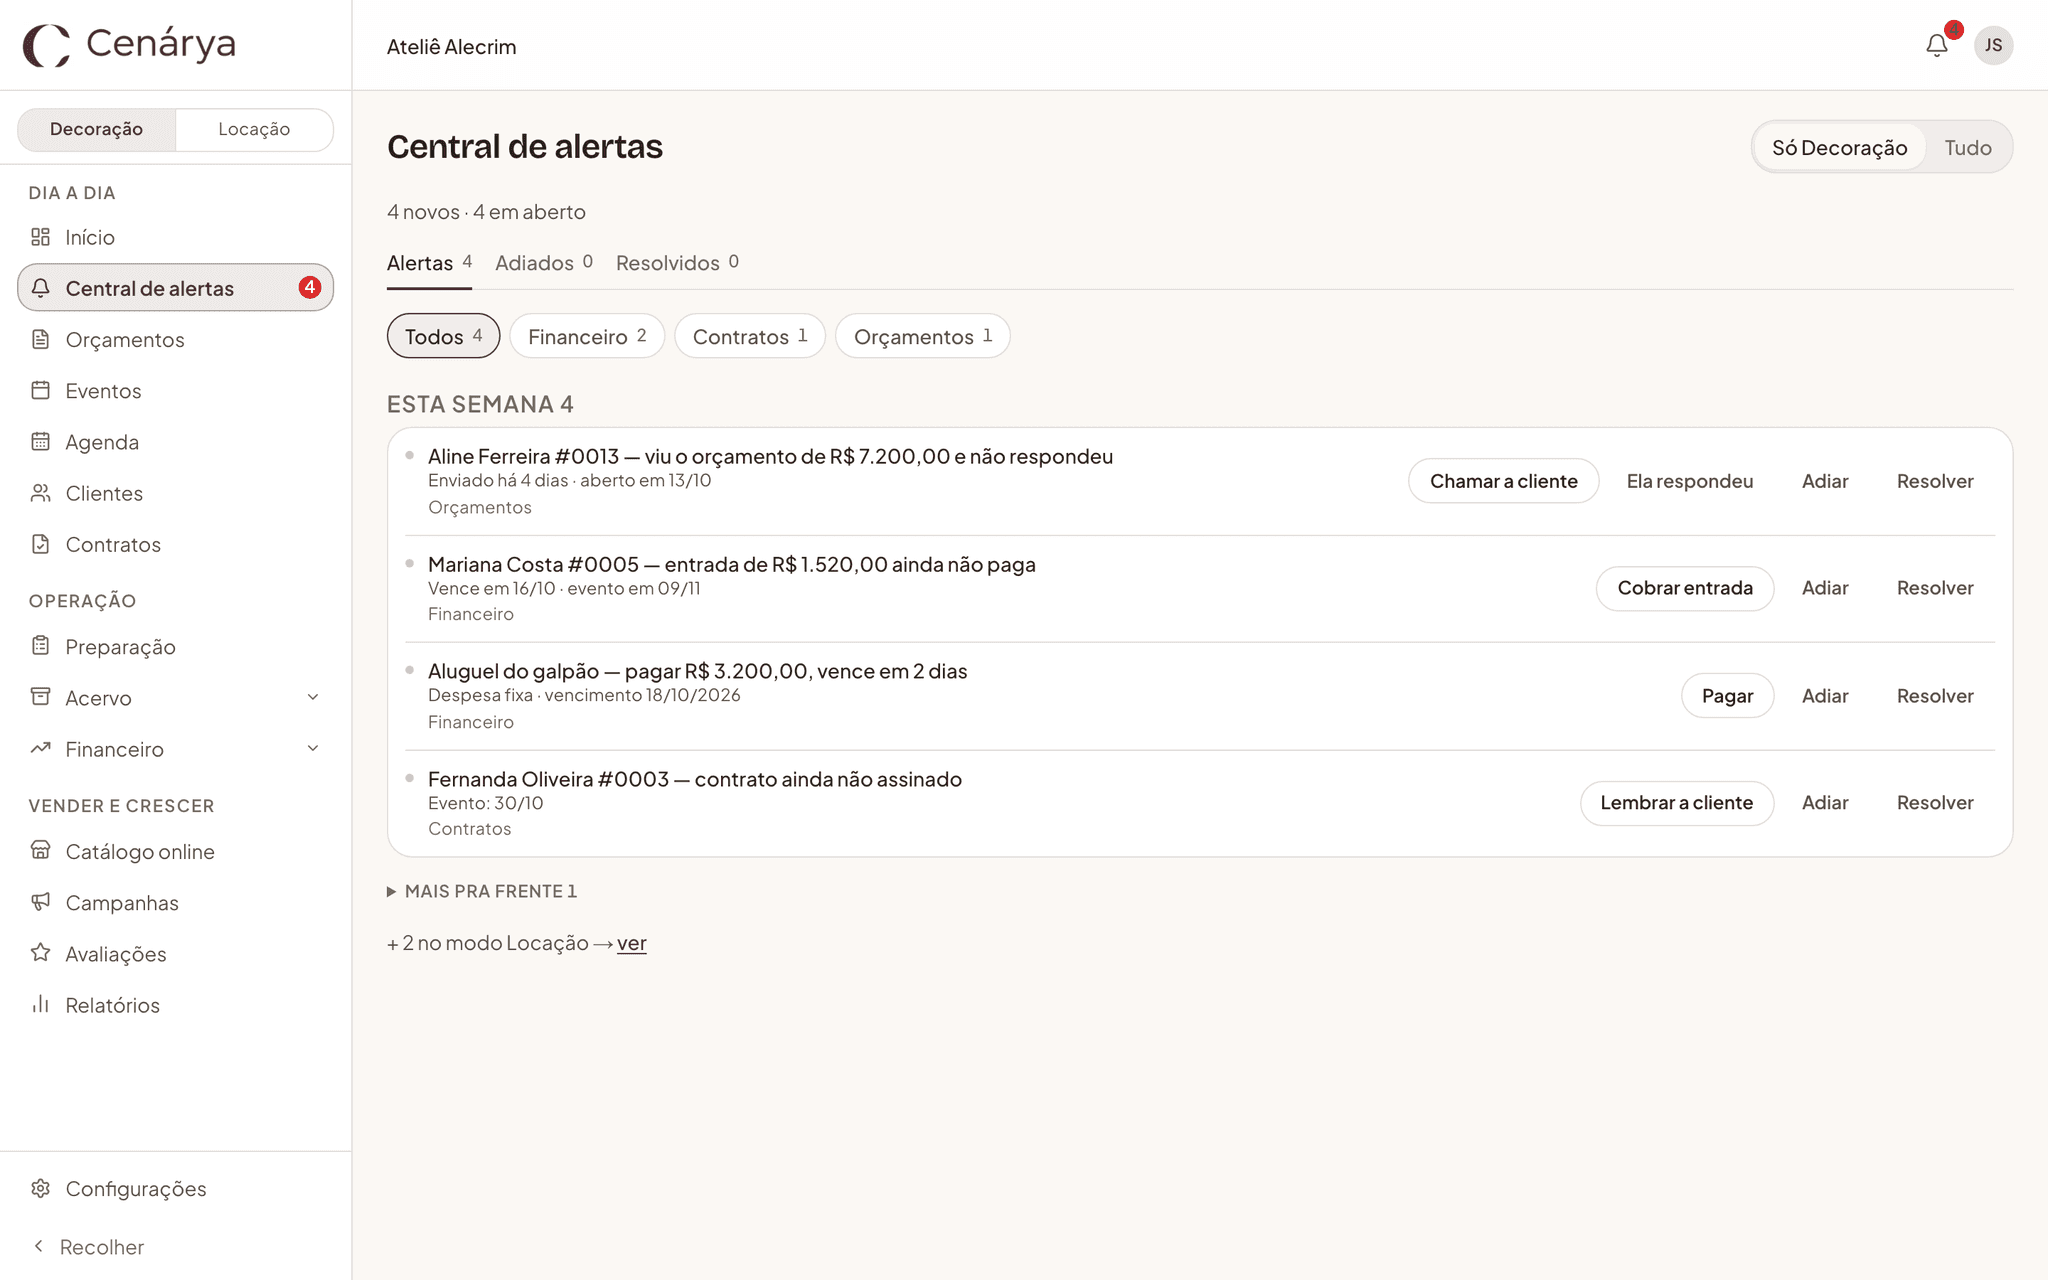Select the Tudo filter
The width and height of the screenshot is (2048, 1280).
tap(1967, 148)
